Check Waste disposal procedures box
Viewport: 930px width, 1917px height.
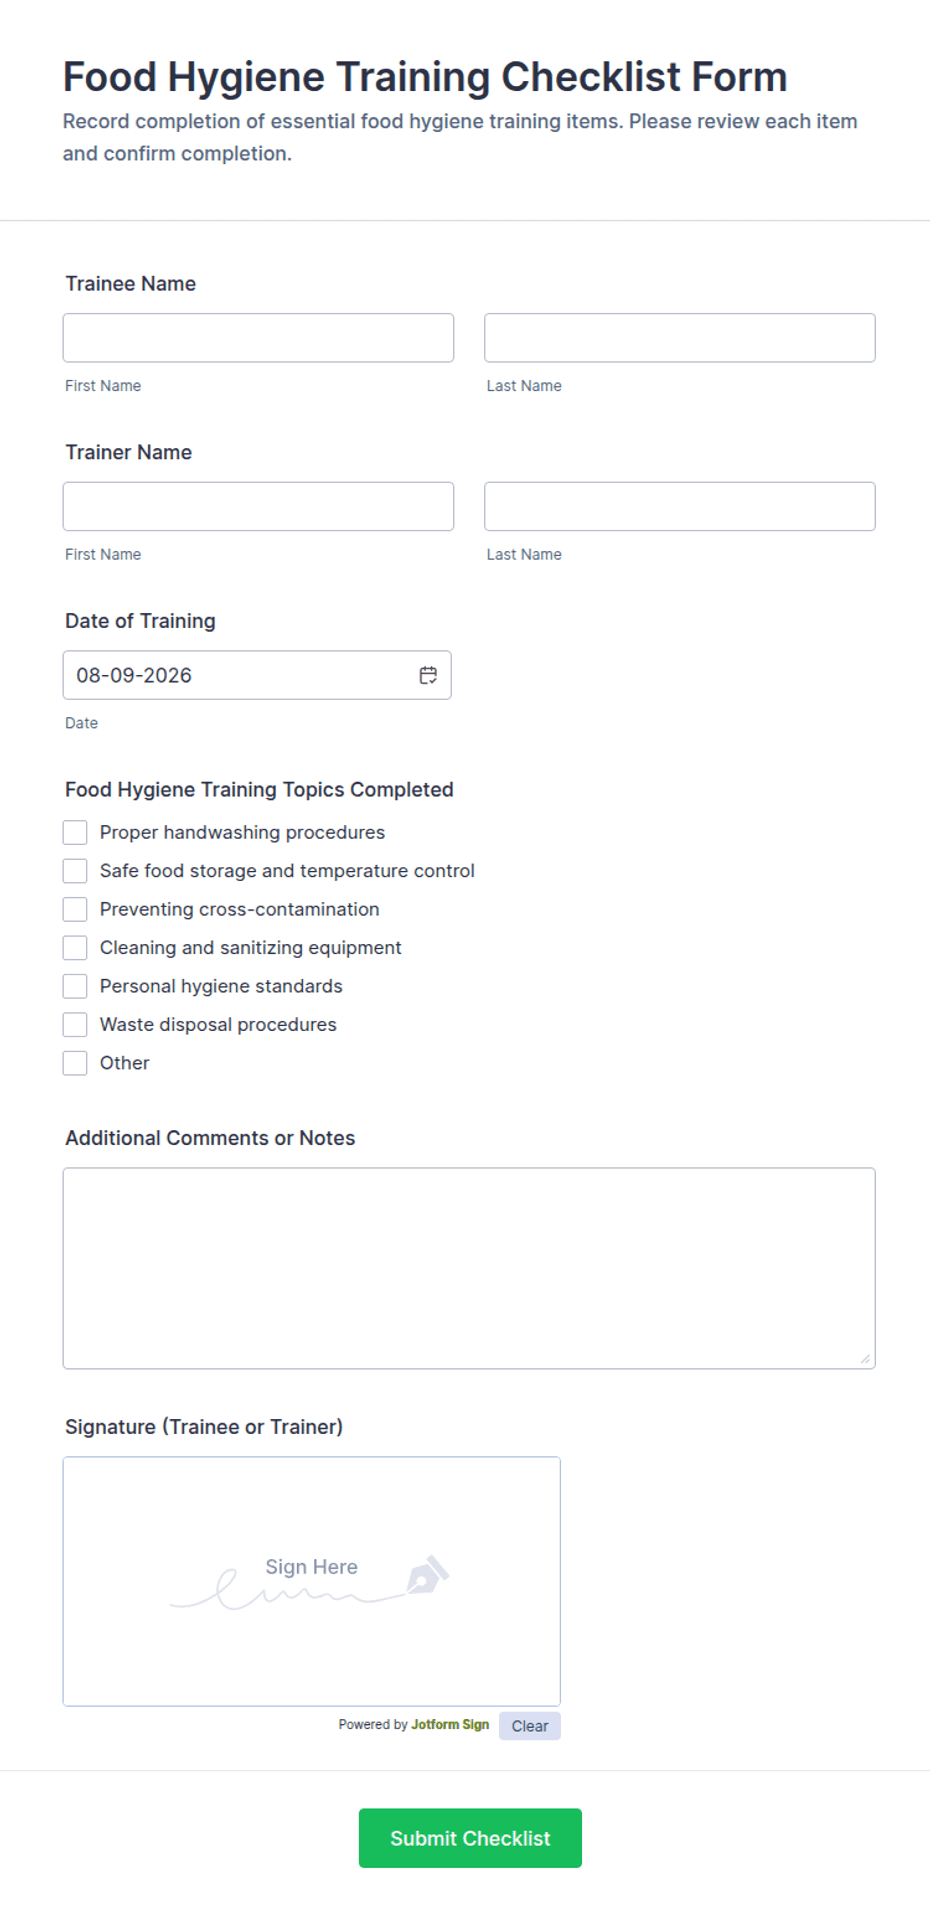pyautogui.click(x=75, y=1025)
